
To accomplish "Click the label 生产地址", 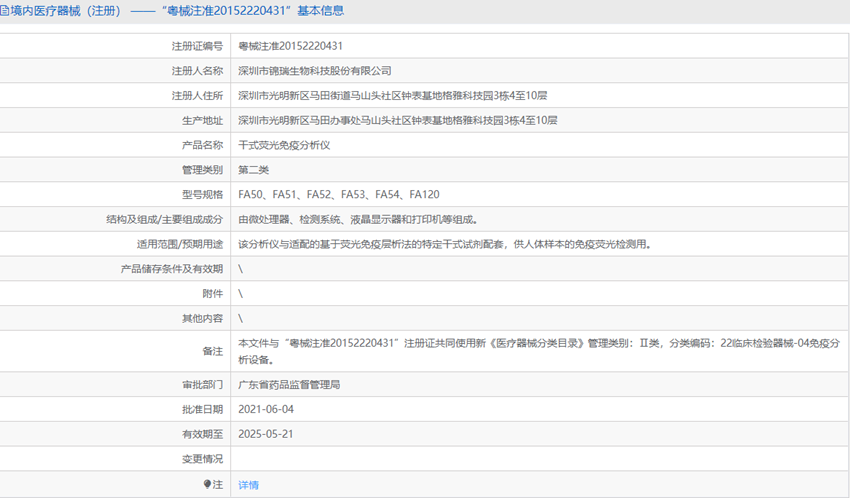I will tap(202, 120).
